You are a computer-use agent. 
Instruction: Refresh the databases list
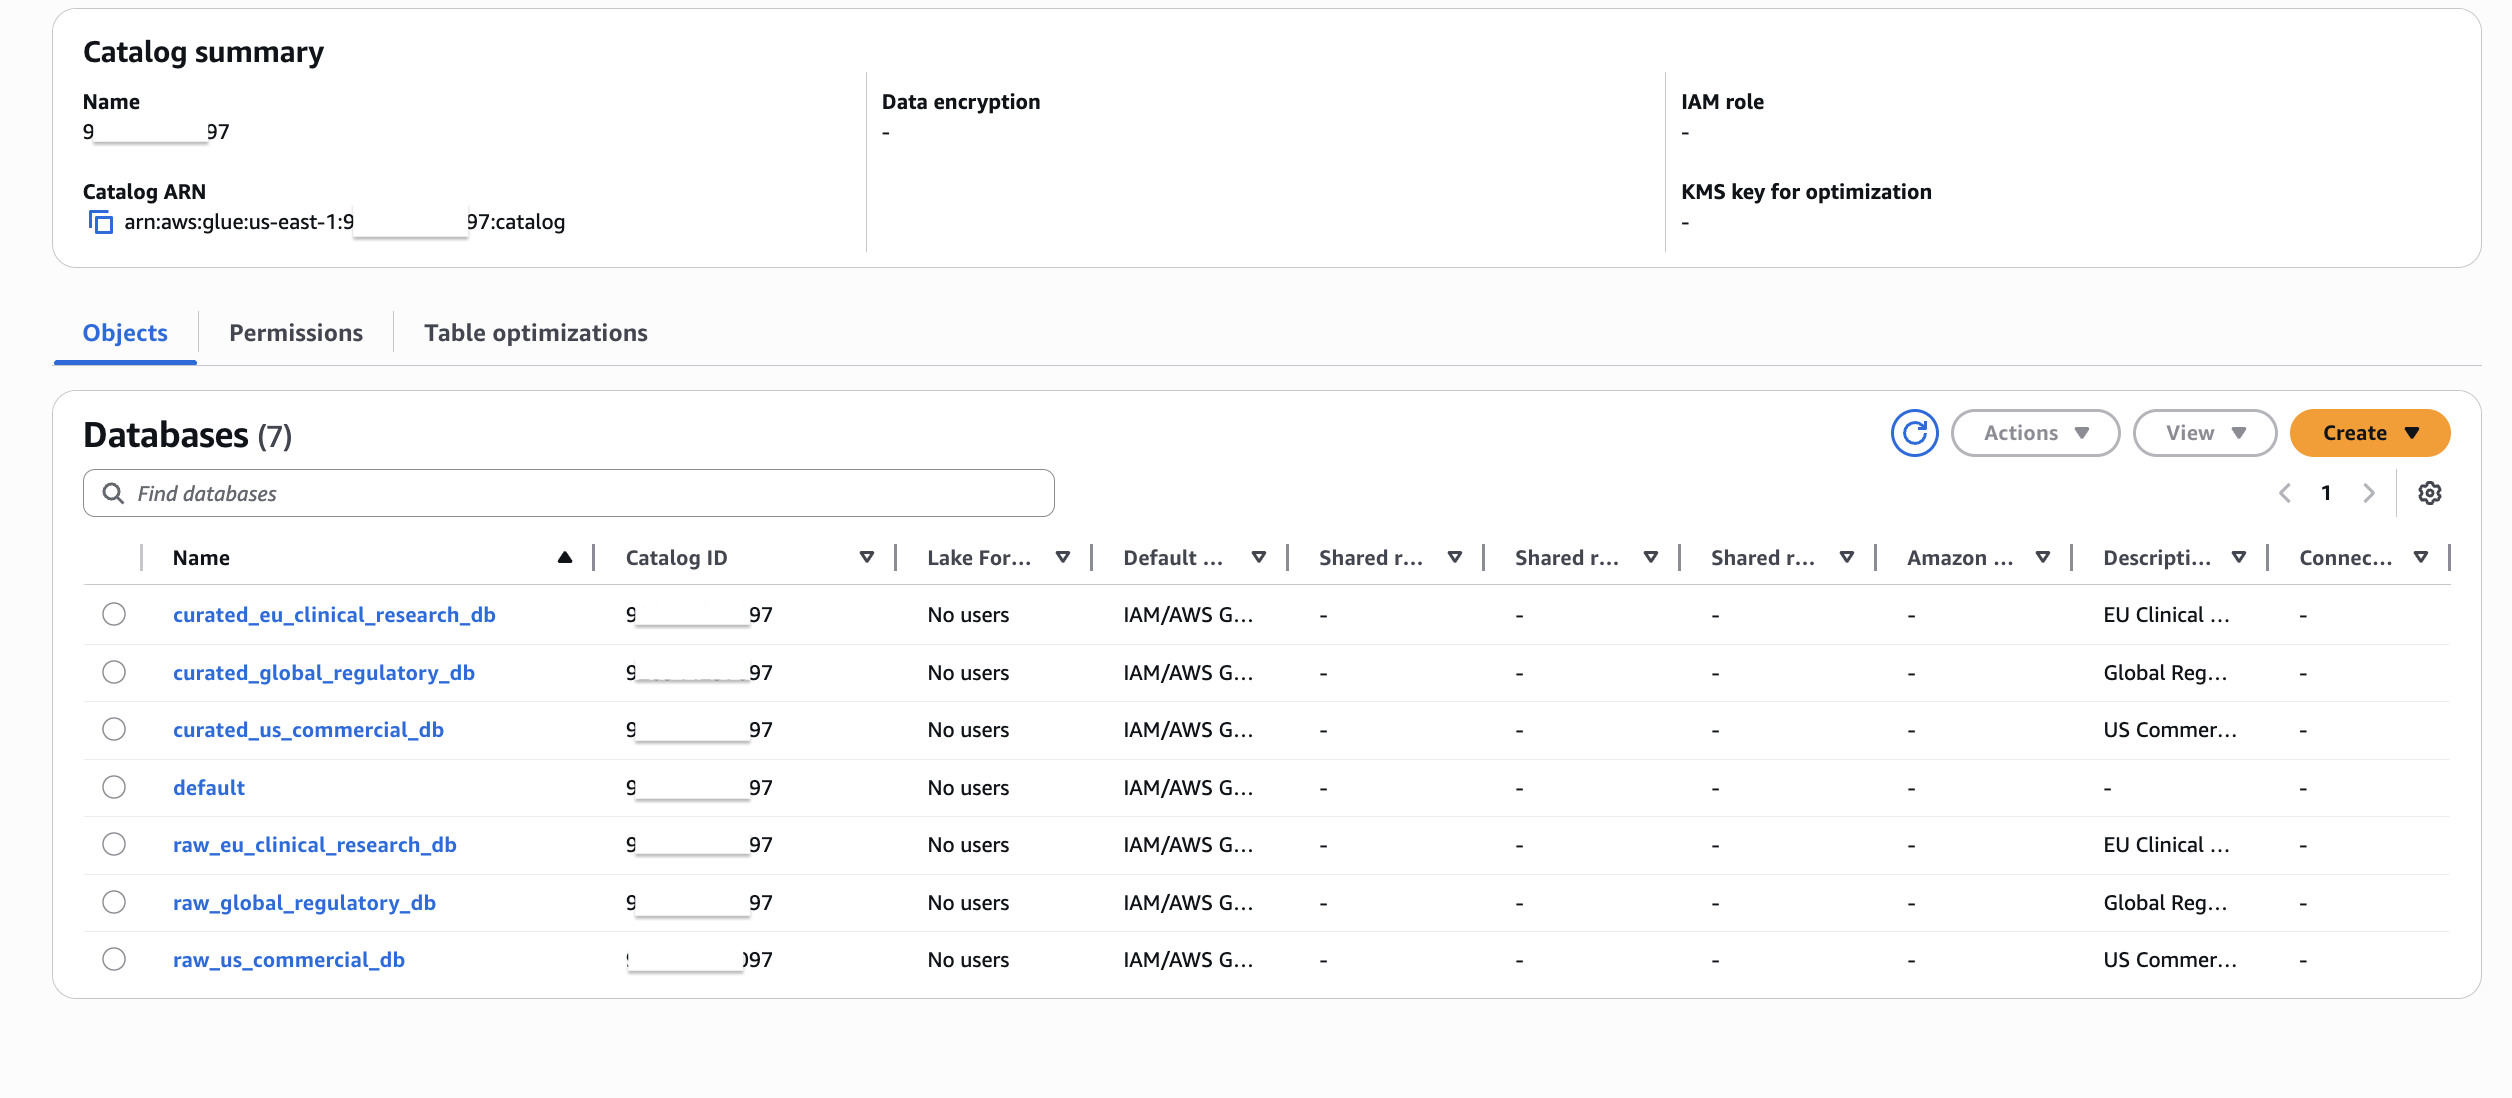[x=1914, y=433]
